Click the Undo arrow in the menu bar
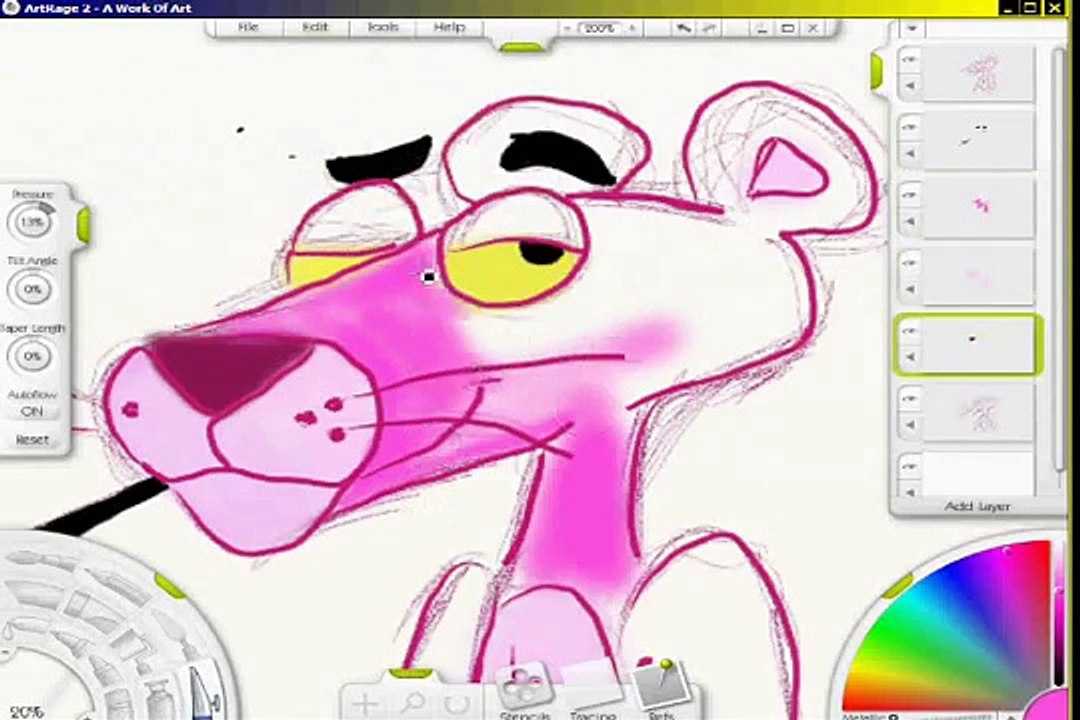 (683, 28)
